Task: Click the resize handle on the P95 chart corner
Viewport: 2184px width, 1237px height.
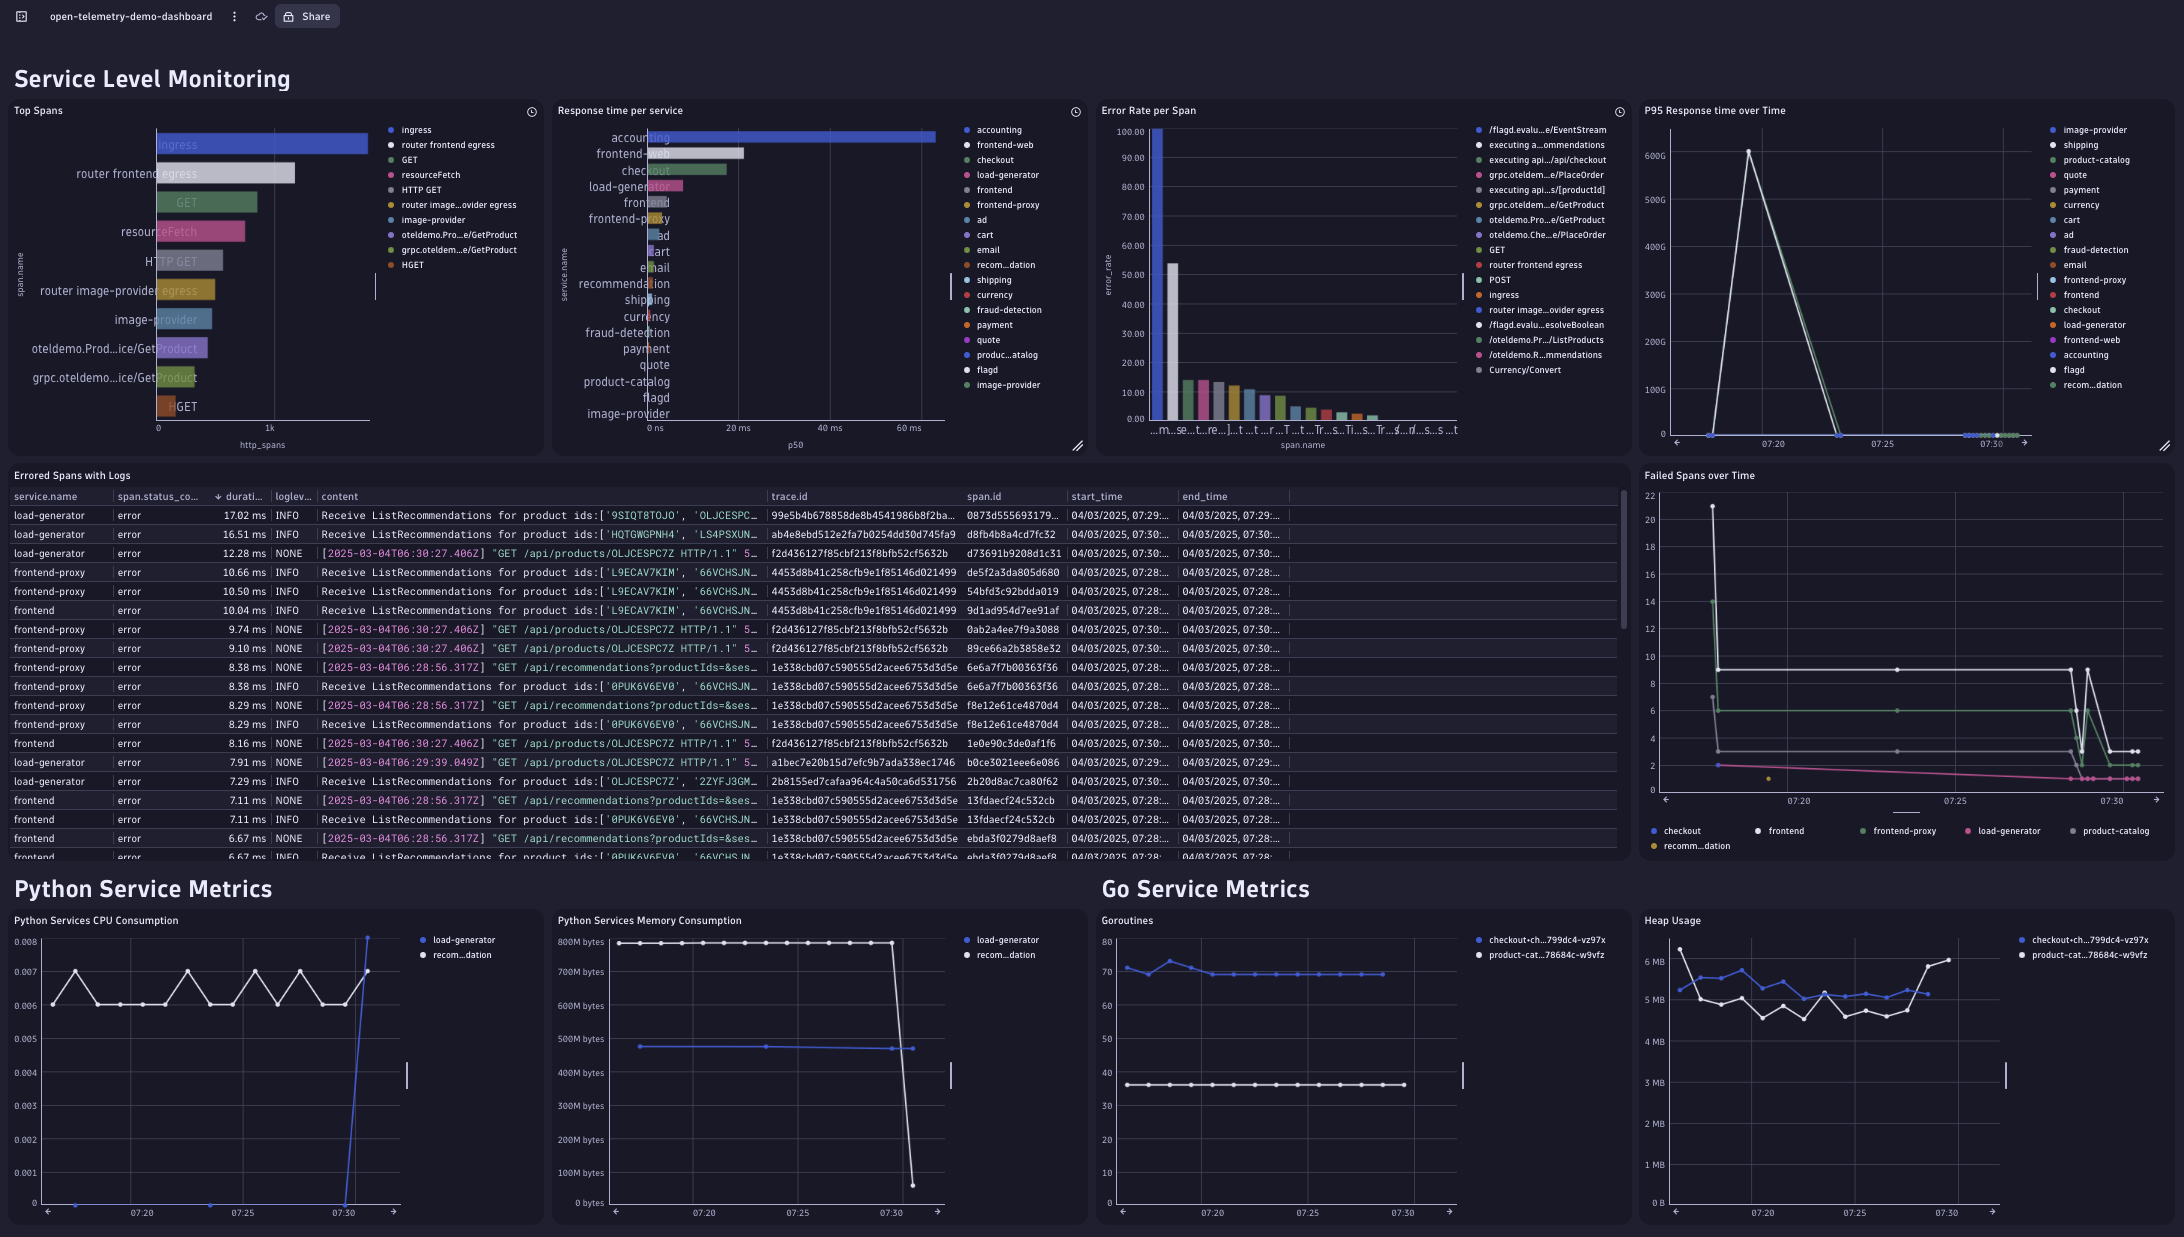Action: tap(2166, 446)
